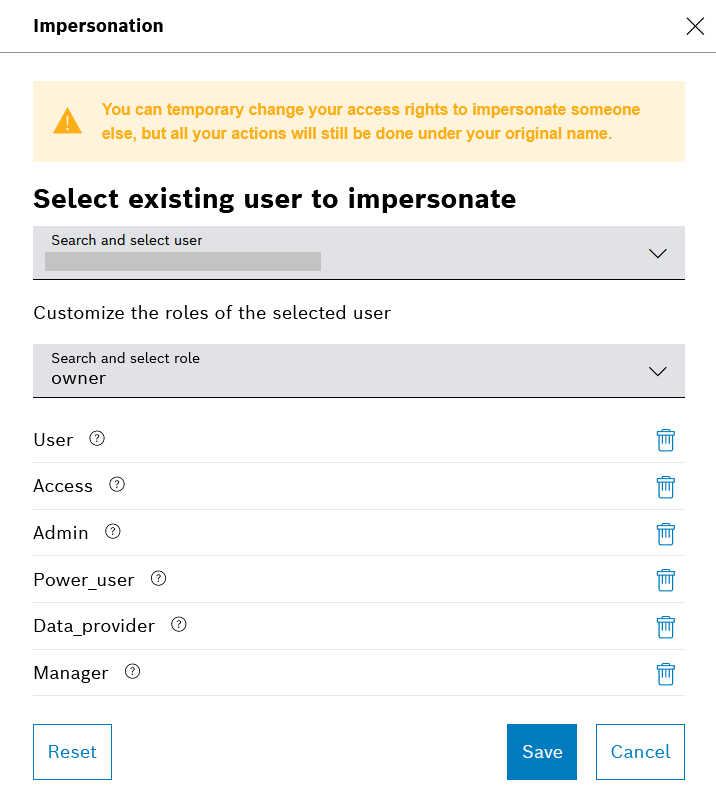Image resolution: width=716 pixels, height=811 pixels.
Task: Save the impersonation settings
Action: point(542,752)
